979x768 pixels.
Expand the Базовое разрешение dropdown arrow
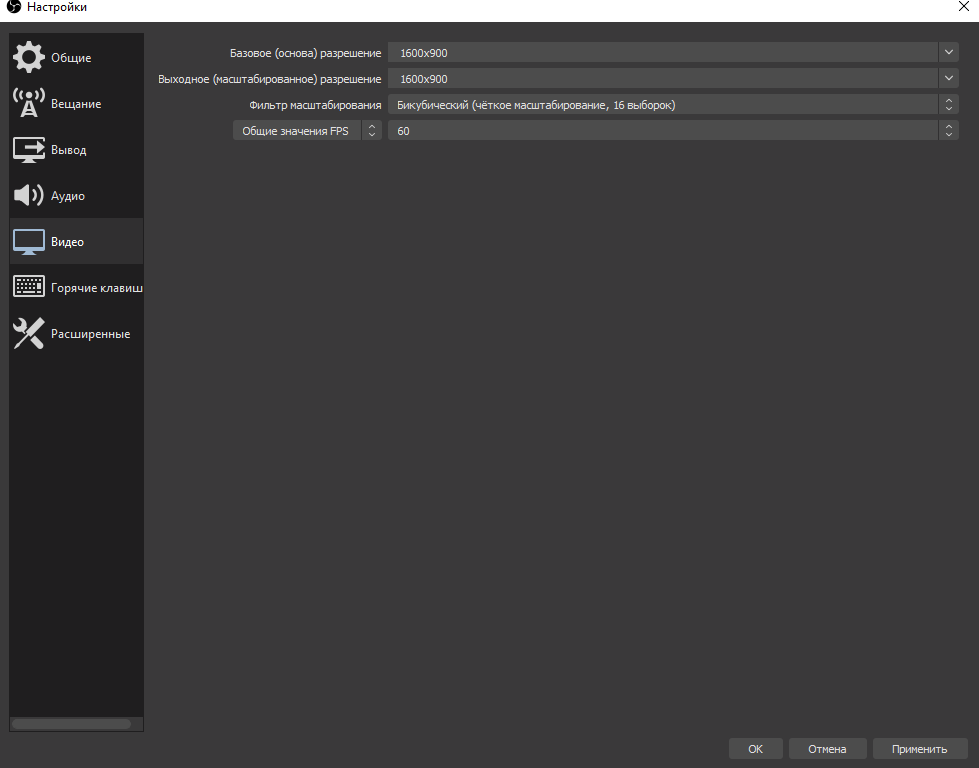948,52
